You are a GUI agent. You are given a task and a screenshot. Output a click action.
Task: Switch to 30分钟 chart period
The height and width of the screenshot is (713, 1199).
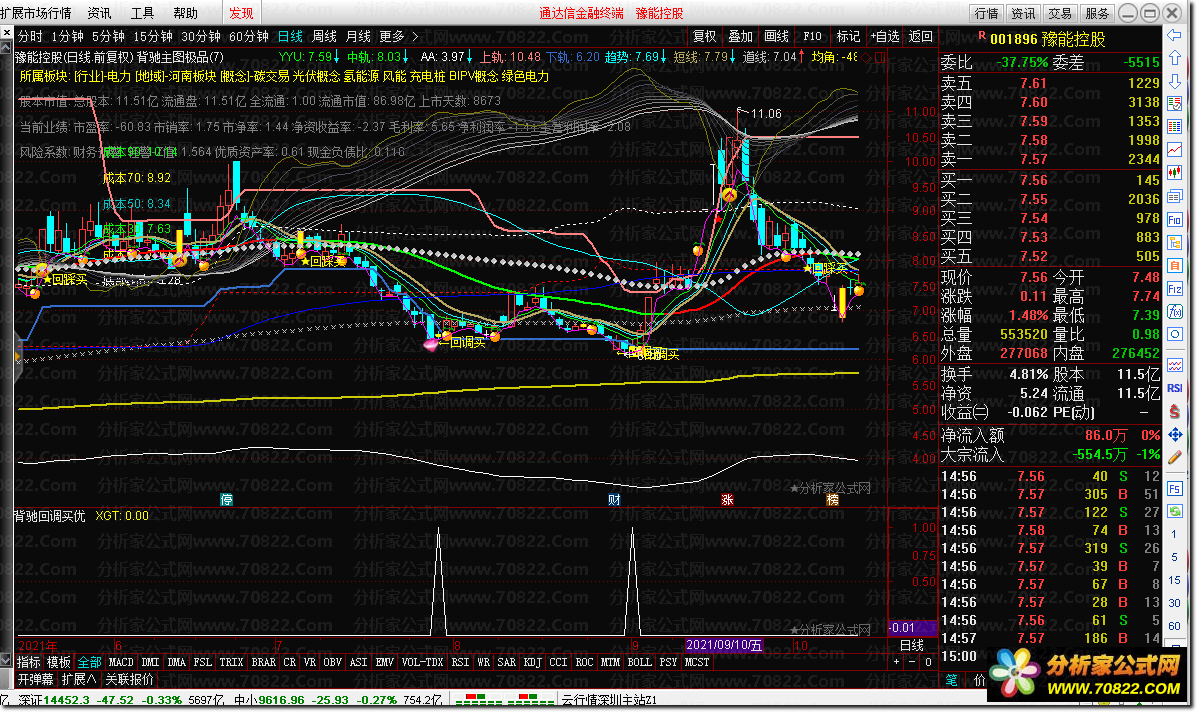point(201,36)
